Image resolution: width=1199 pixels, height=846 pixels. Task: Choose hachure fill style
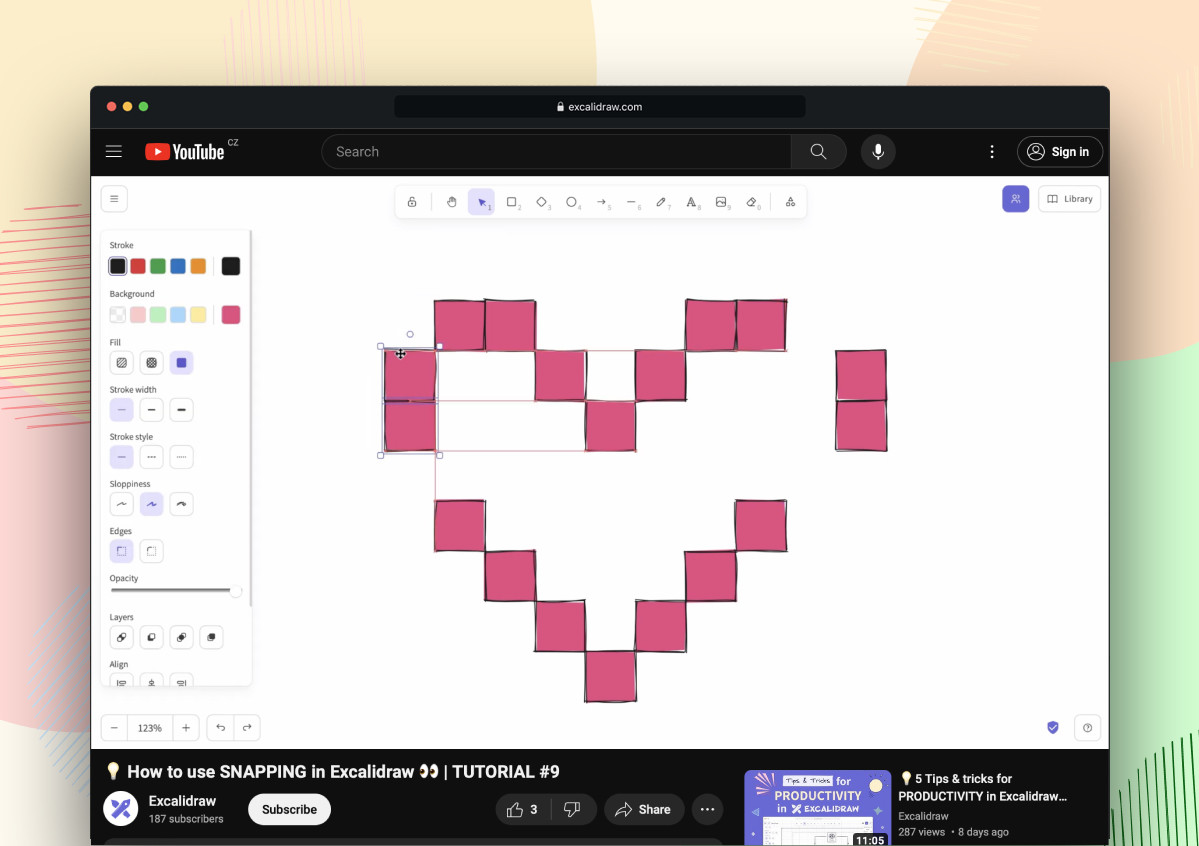click(x=122, y=363)
